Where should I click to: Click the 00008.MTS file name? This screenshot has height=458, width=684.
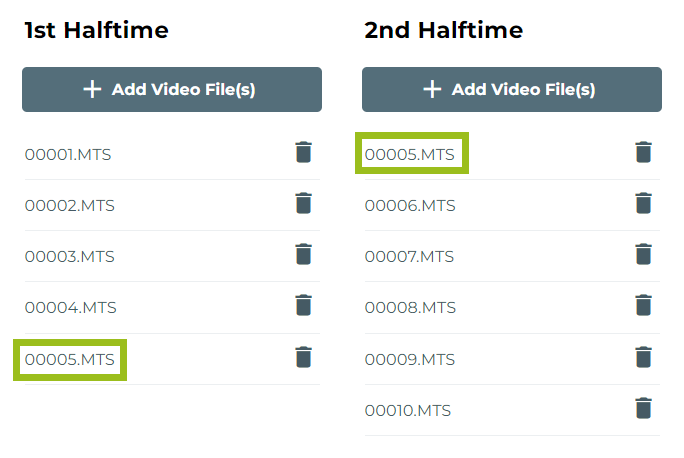(410, 308)
